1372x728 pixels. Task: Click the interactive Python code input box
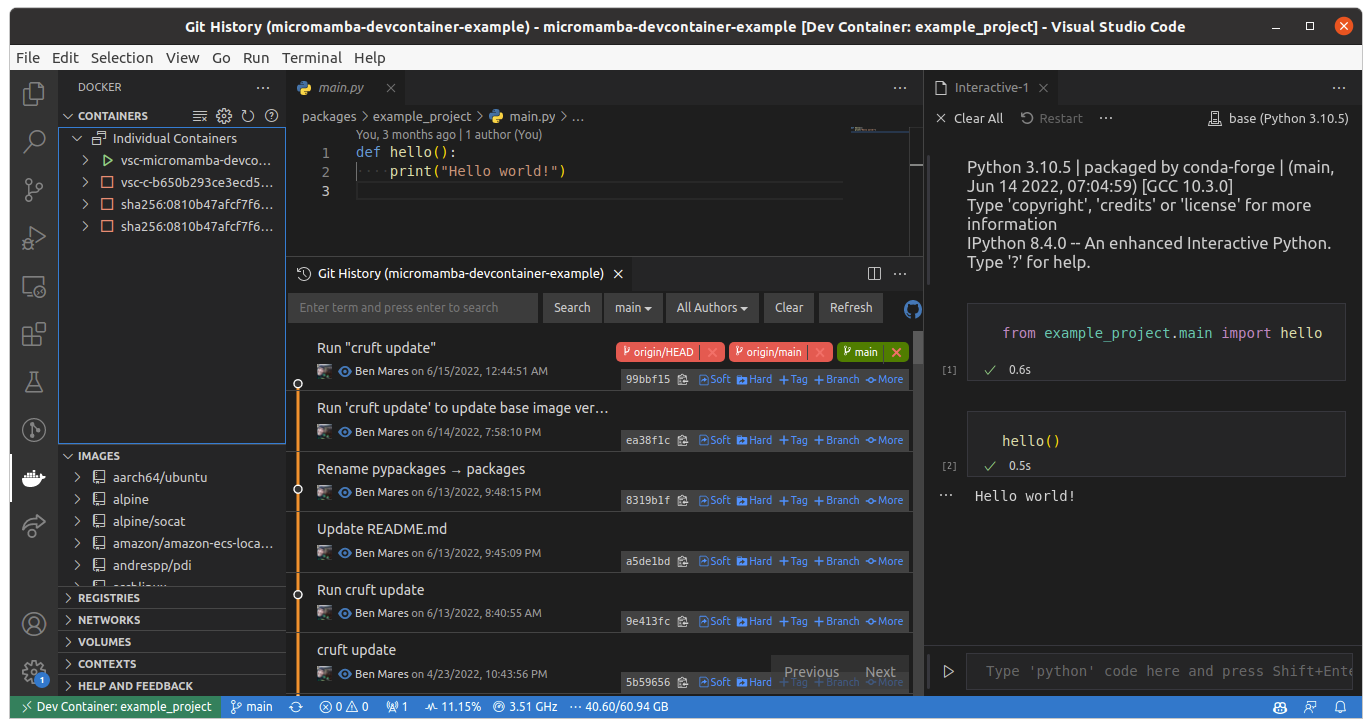coord(1160,671)
